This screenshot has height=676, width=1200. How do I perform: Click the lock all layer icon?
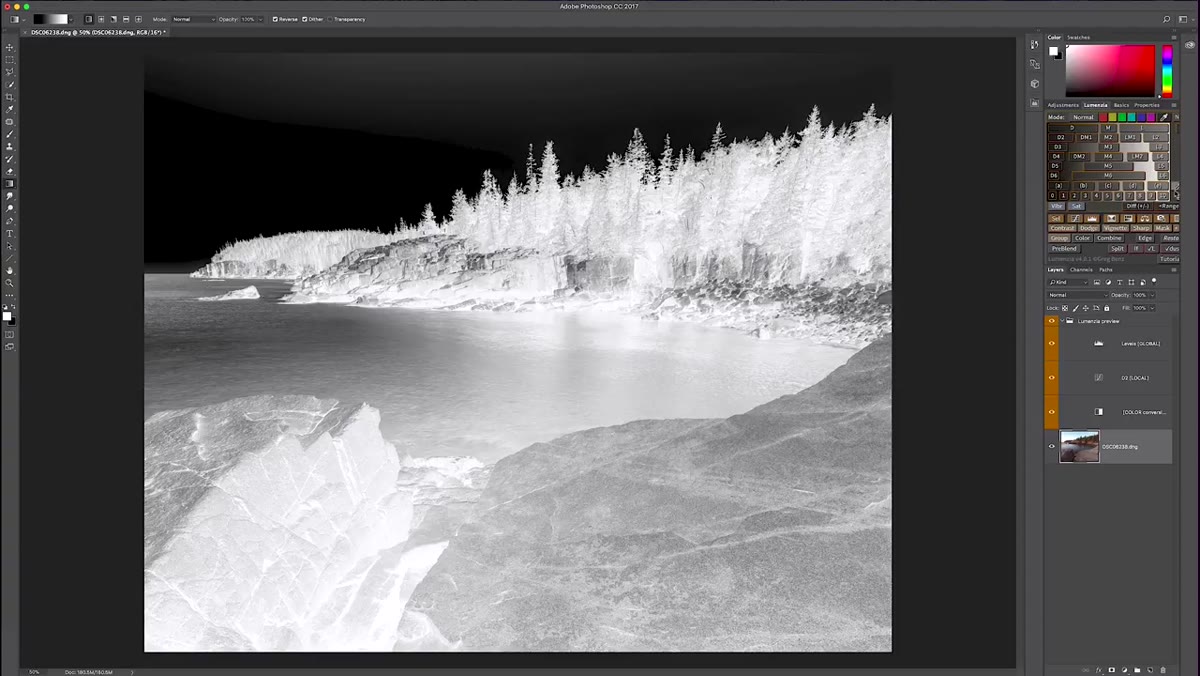[1107, 308]
